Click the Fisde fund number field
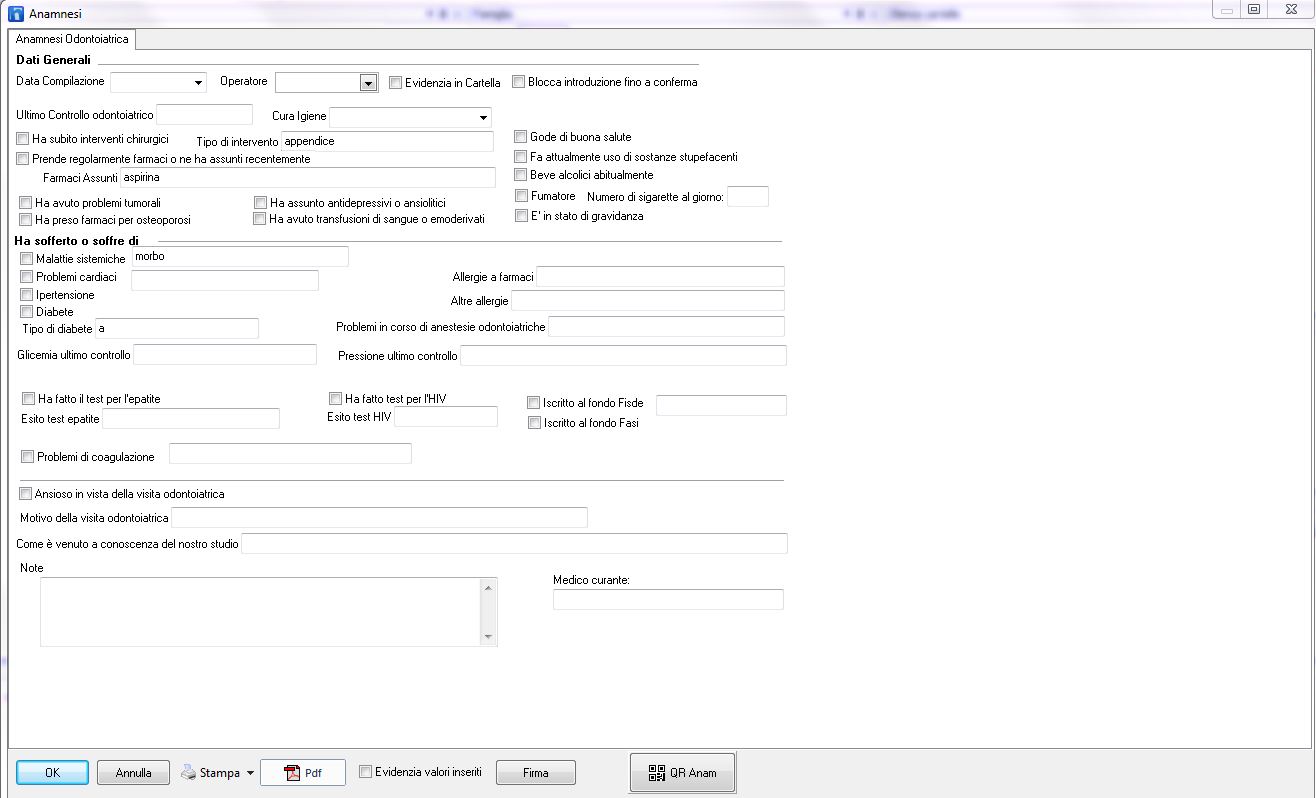Screen dimensions: 1316x798 [x=721, y=405]
